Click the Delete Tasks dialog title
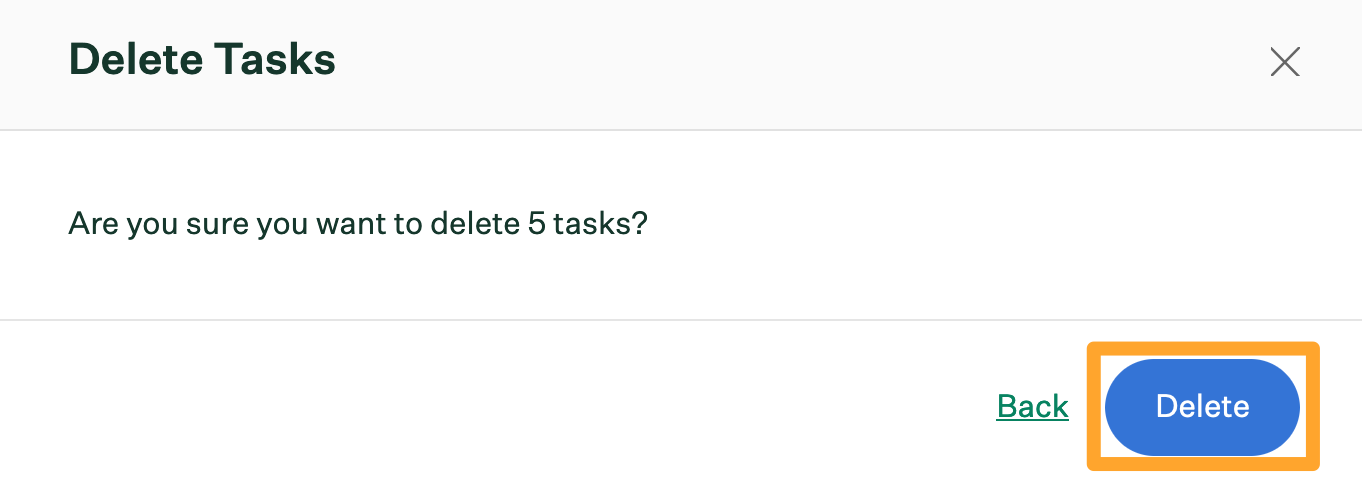Image resolution: width=1362 pixels, height=488 pixels. click(202, 60)
